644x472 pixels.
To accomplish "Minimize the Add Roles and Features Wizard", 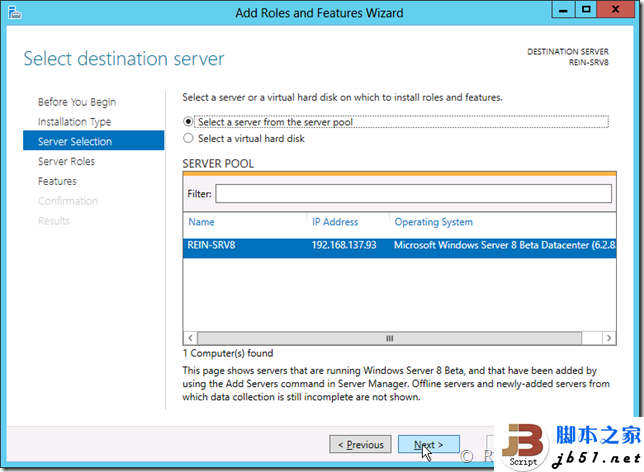I will point(556,11).
